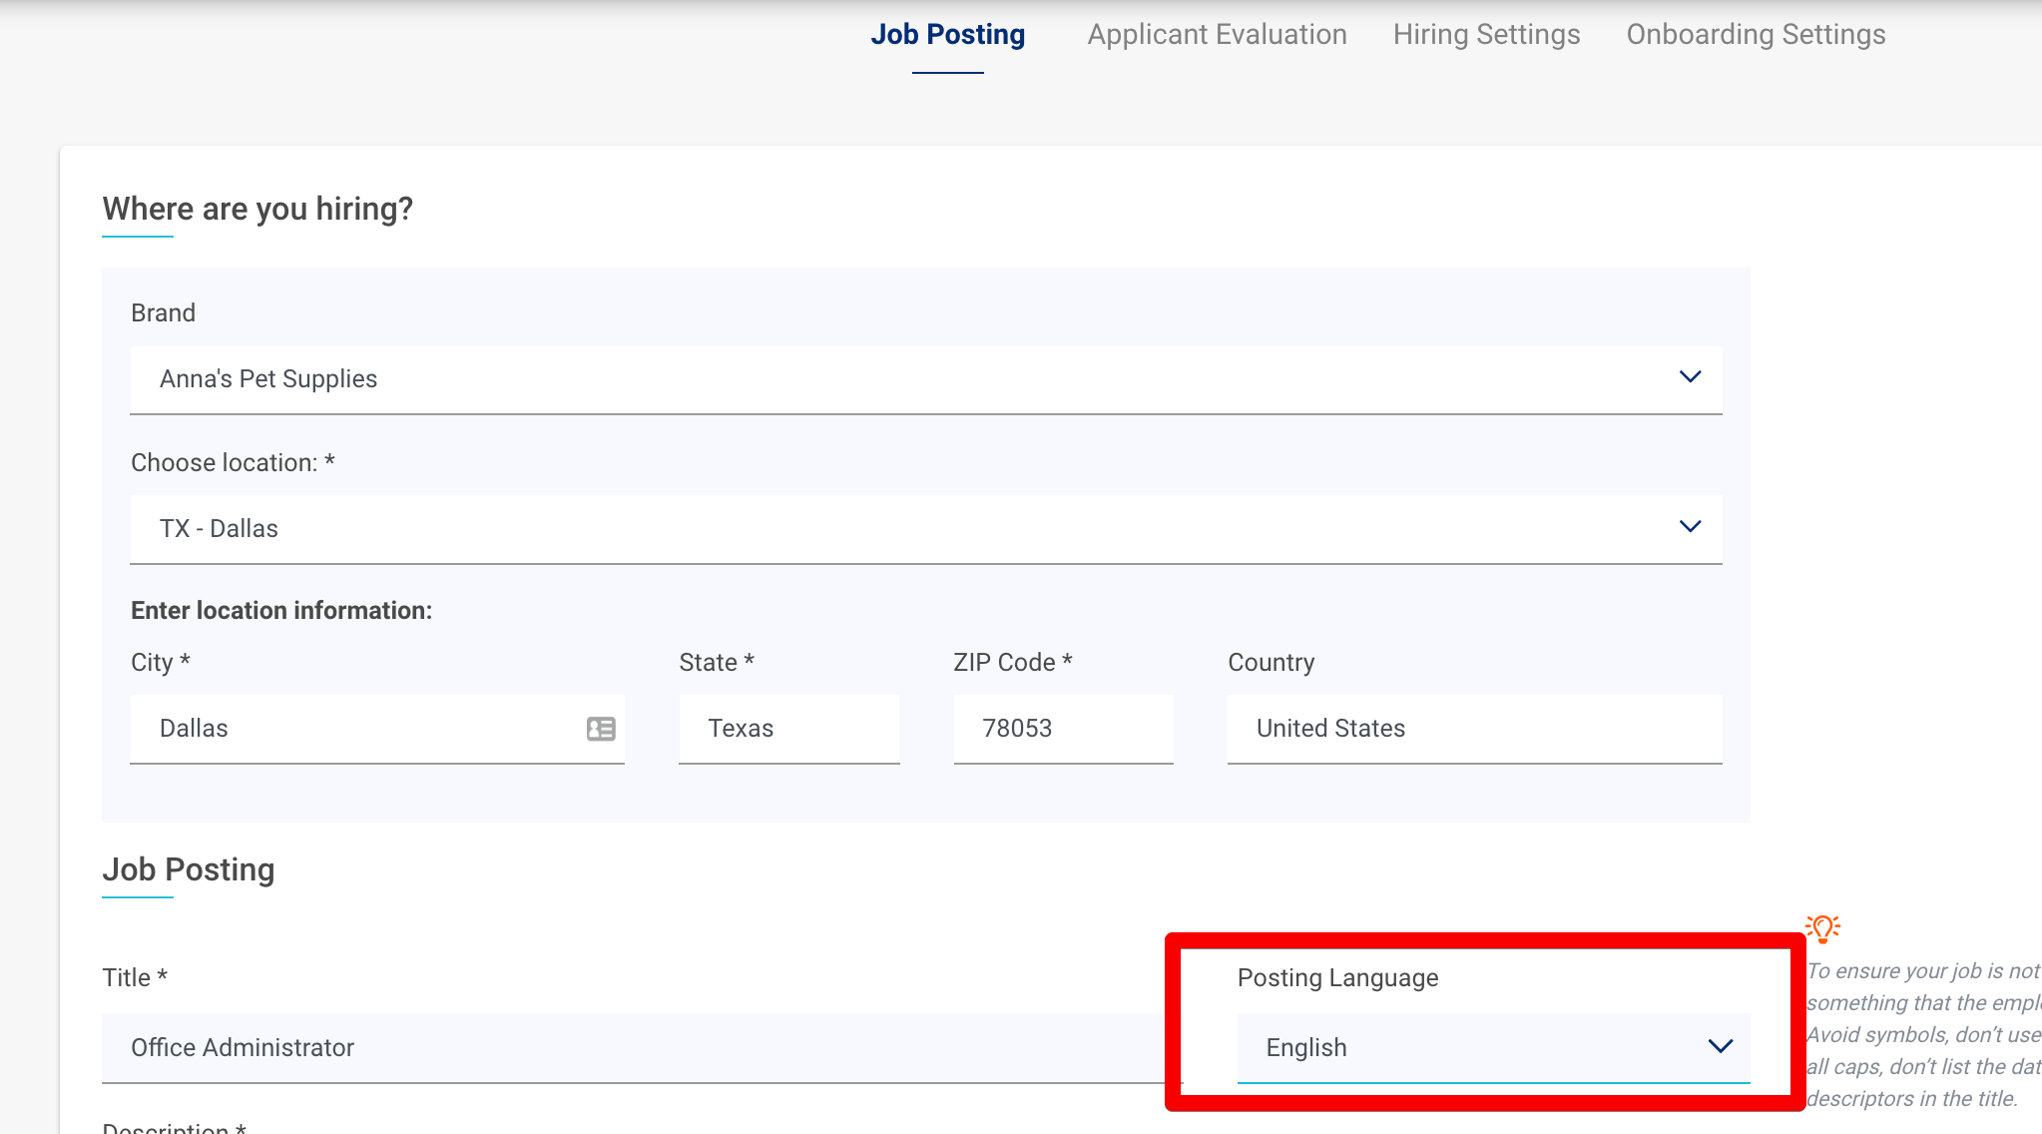
Task: Expand the TX - Dallas location dropdown
Action: (900, 529)
